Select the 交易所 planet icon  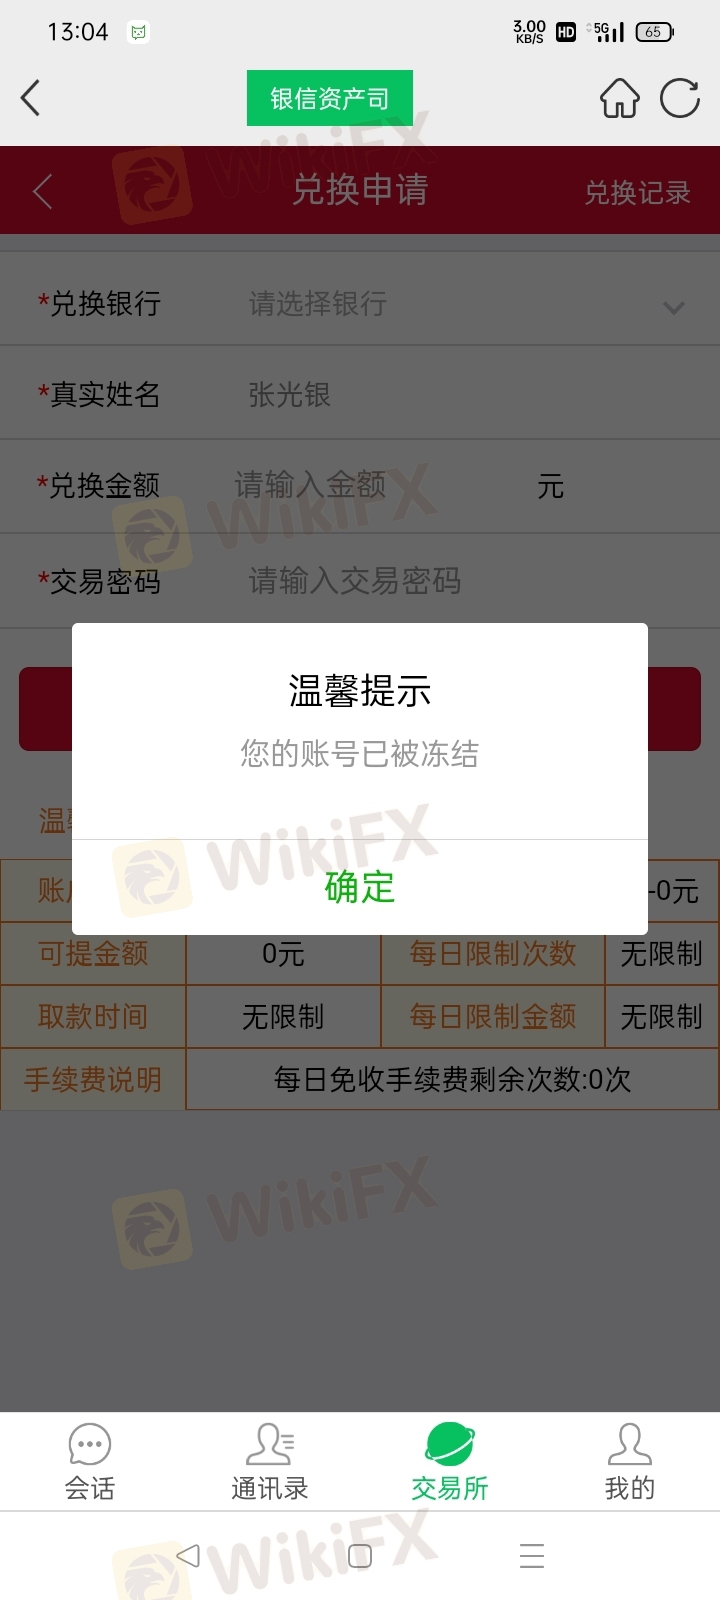[x=450, y=1444]
